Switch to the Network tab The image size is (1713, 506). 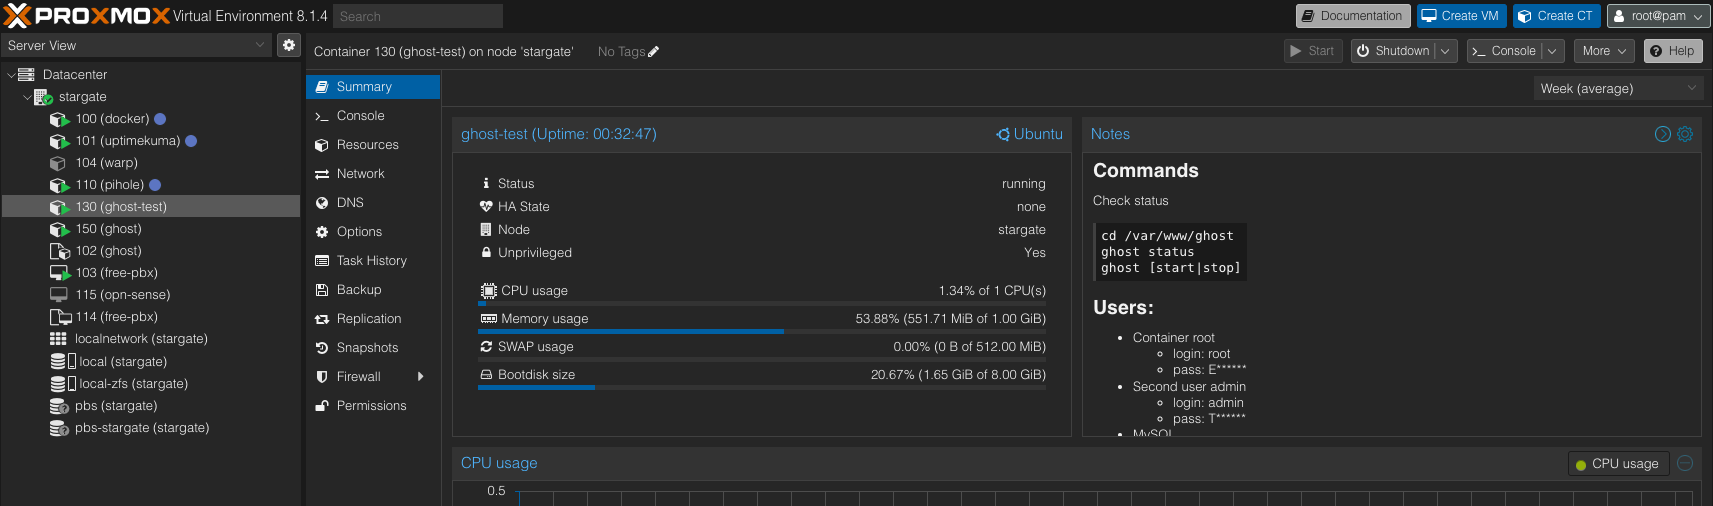pos(360,174)
